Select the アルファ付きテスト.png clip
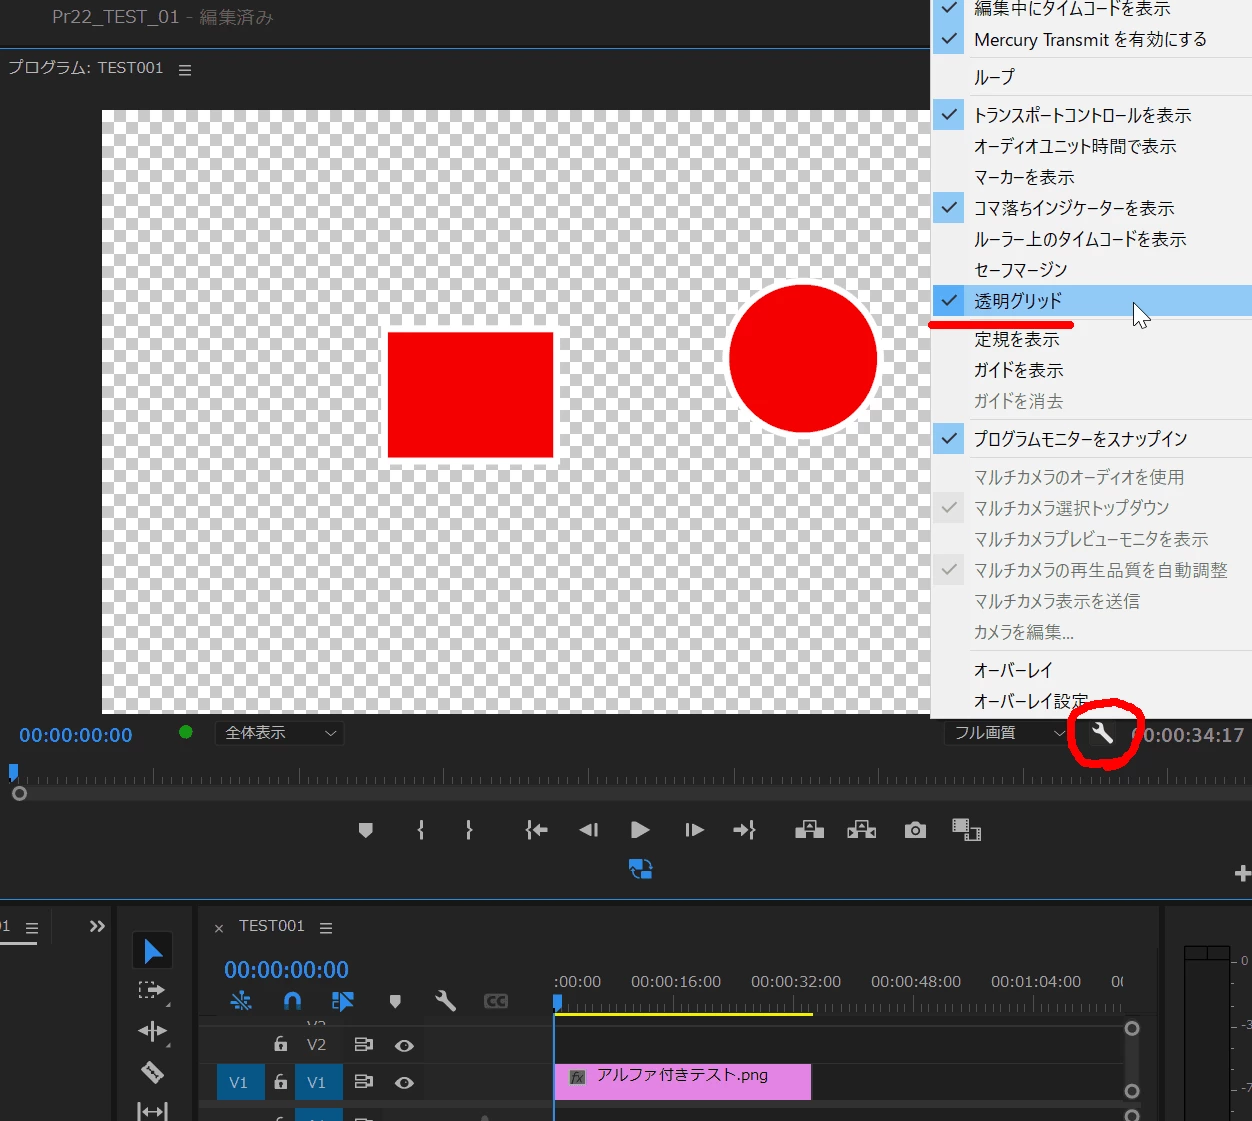 (x=682, y=1082)
